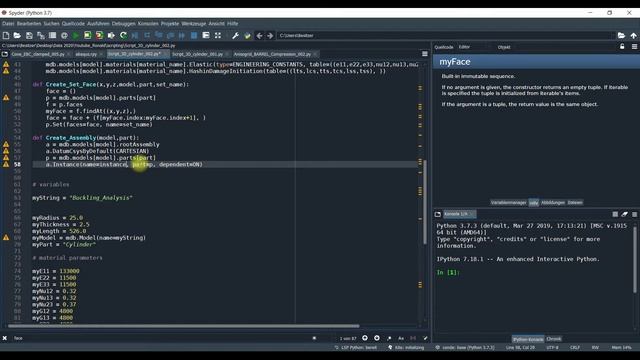Run the current cell from the toolbar

(88, 36)
